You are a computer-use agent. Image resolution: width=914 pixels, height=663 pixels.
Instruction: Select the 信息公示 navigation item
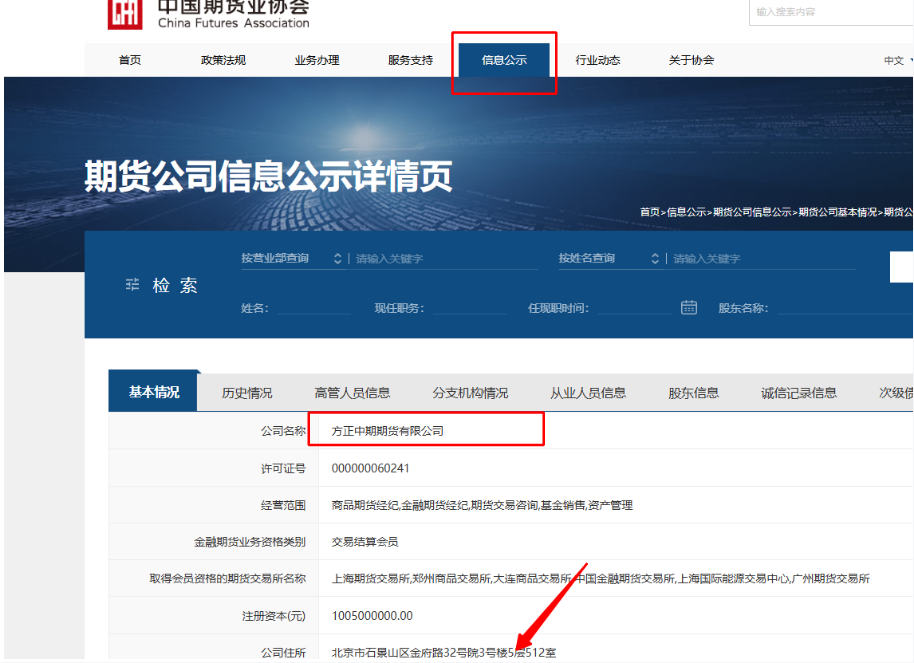504,60
